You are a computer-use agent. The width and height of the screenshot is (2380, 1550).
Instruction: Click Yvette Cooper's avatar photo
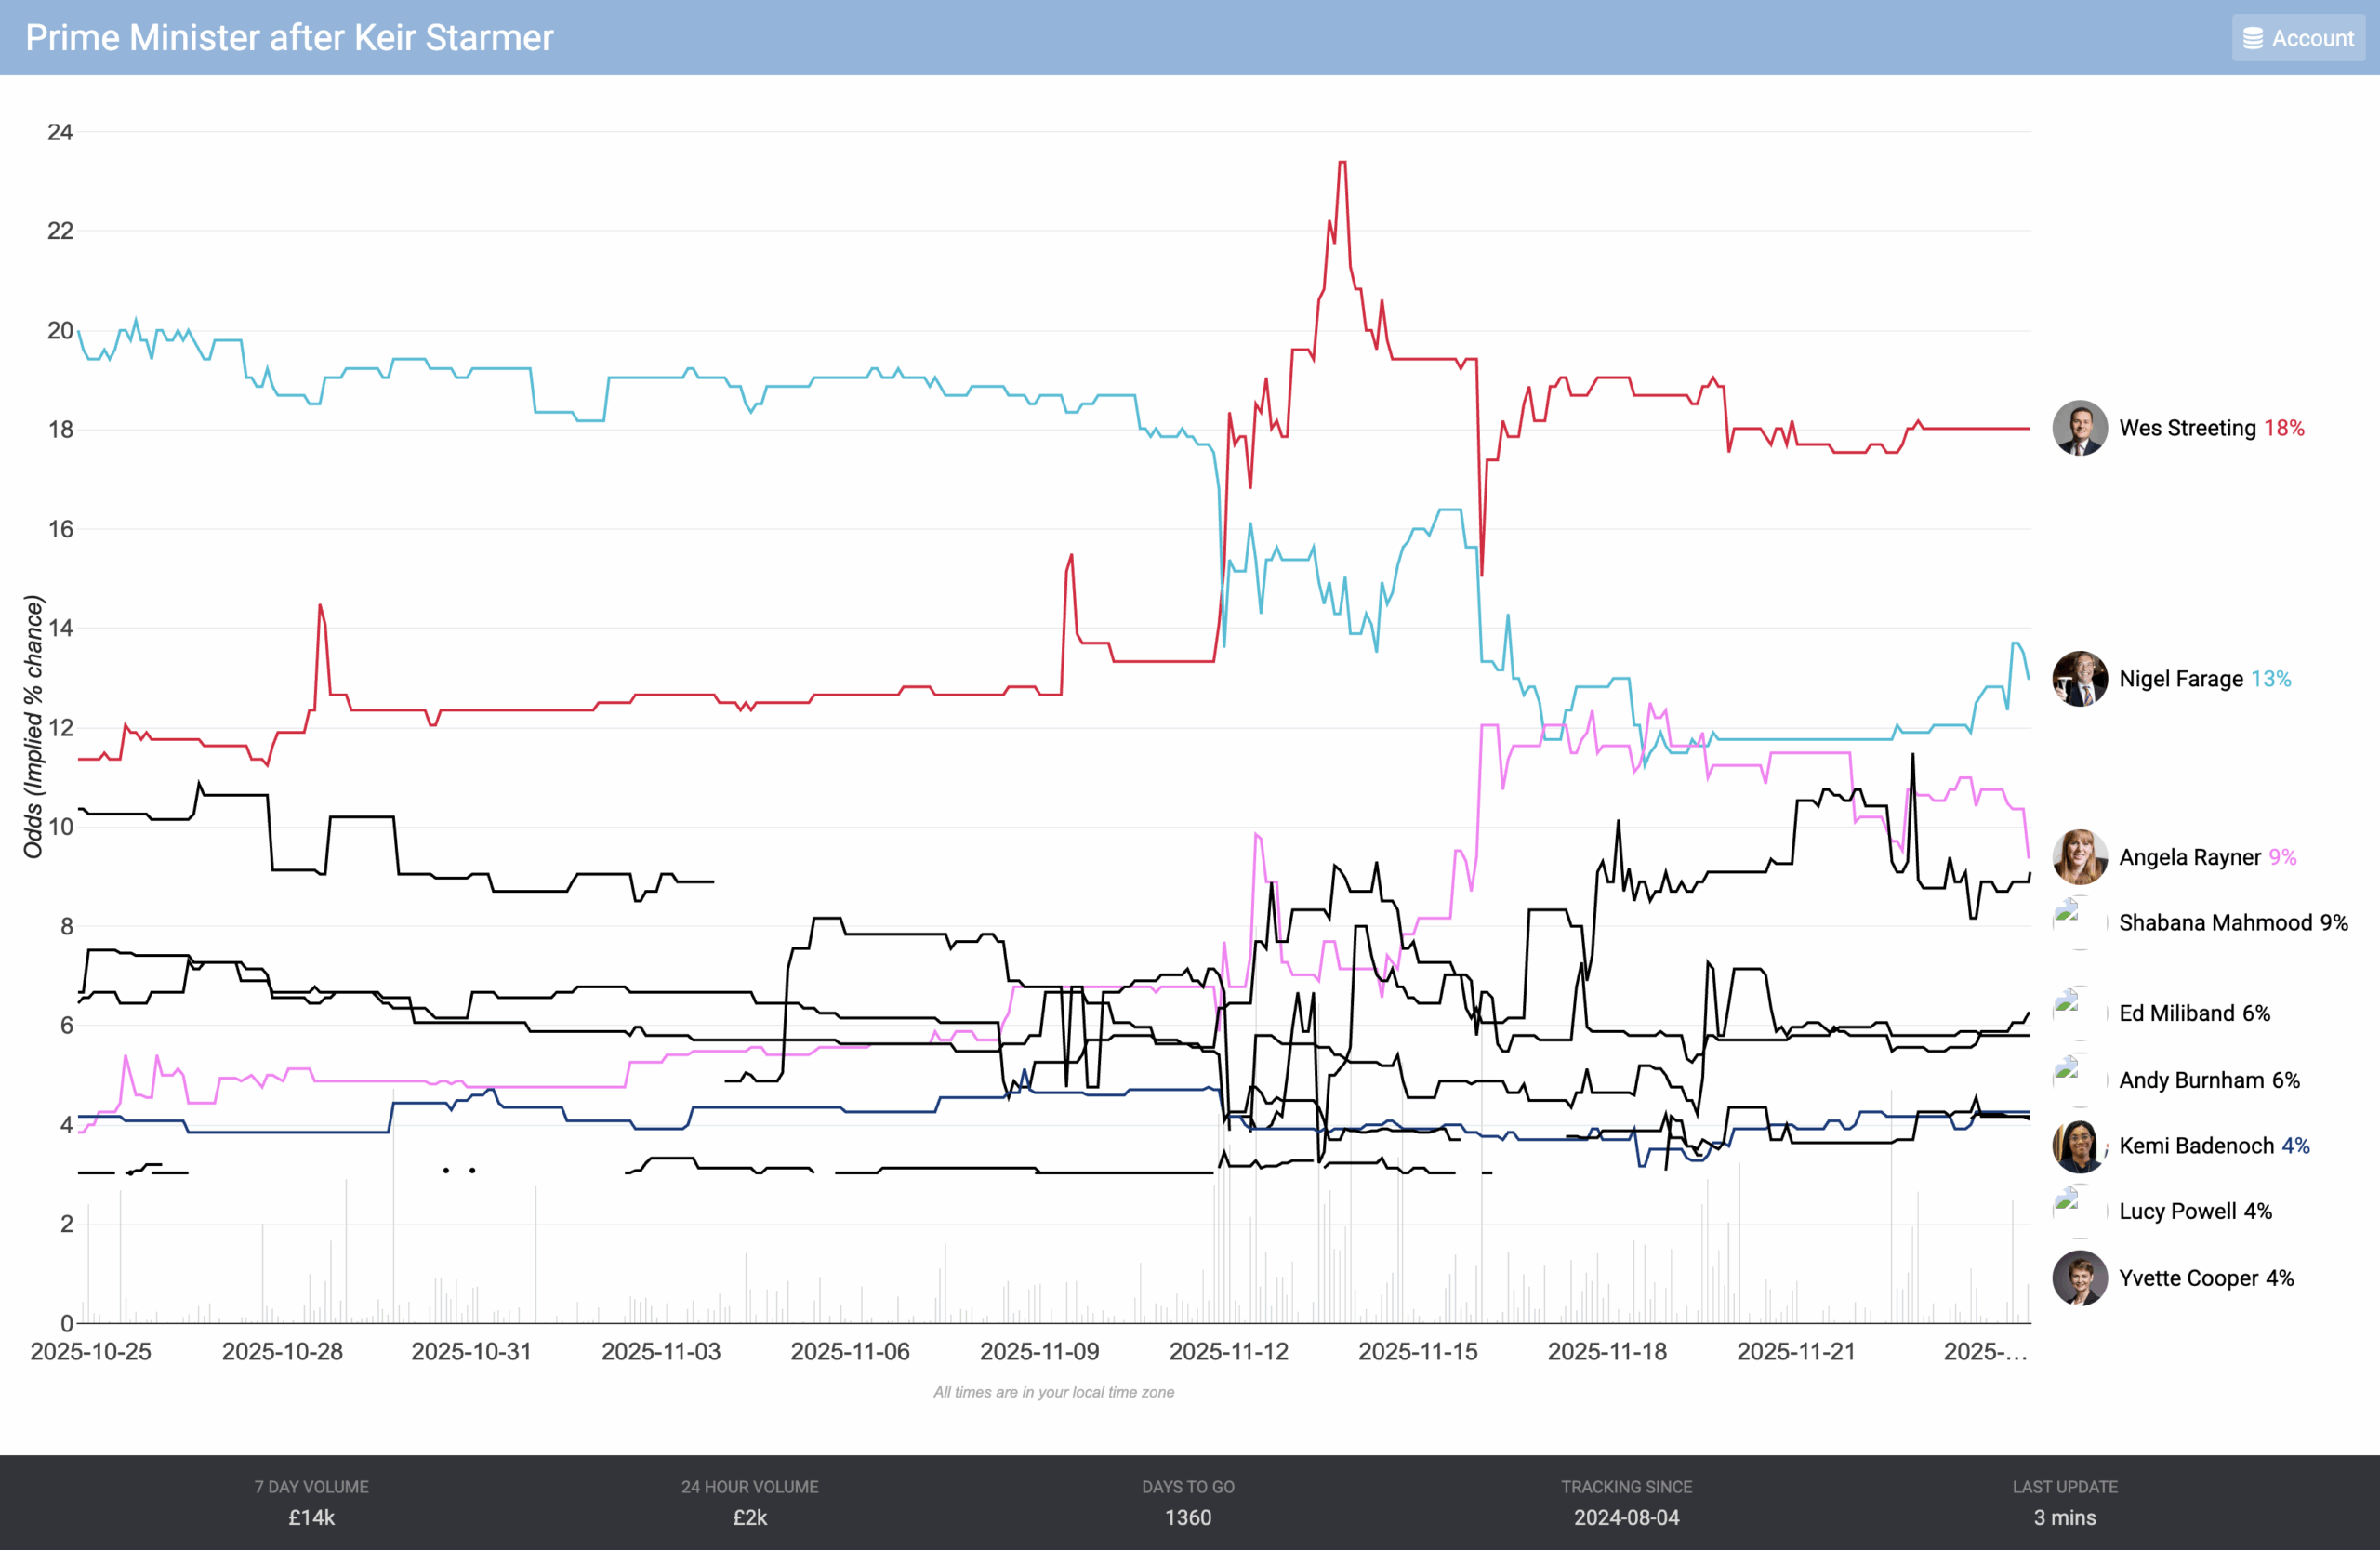pos(2079,1278)
